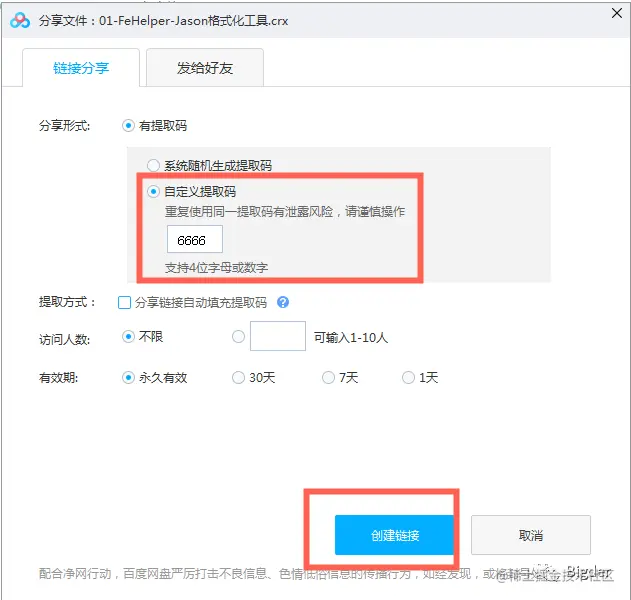Screen dimensions: 631x600
Task: Select the limited visitor count radio button
Action: (238, 336)
